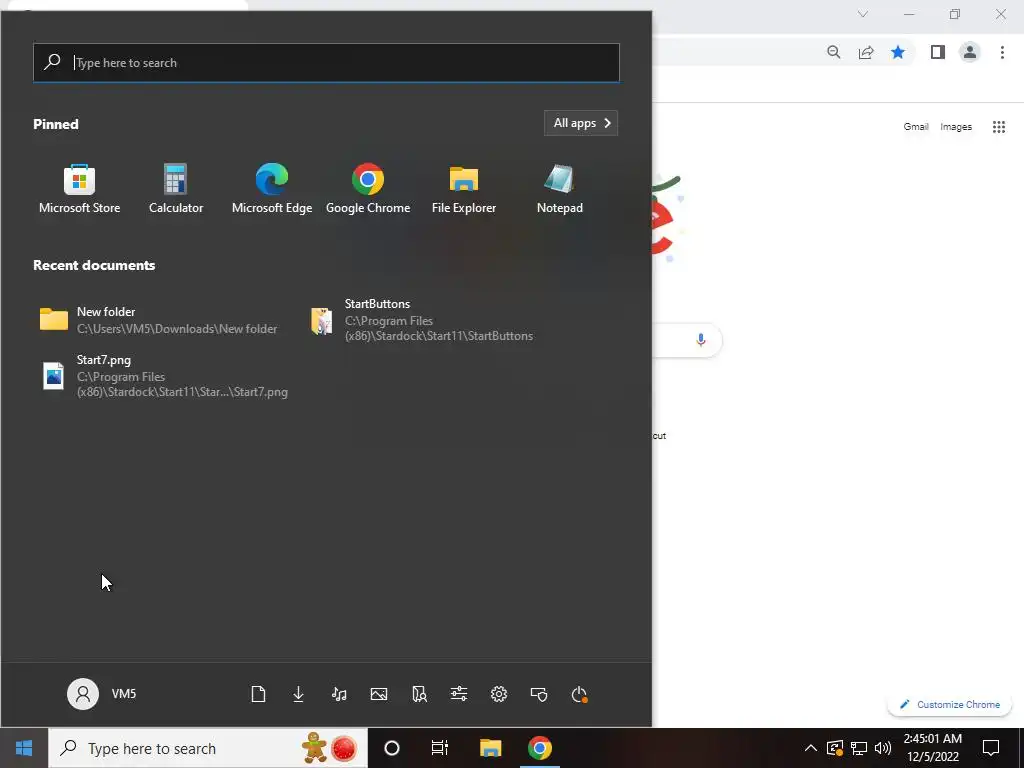Click the Power button in Start menu
This screenshot has height=768, width=1024.
579,694
